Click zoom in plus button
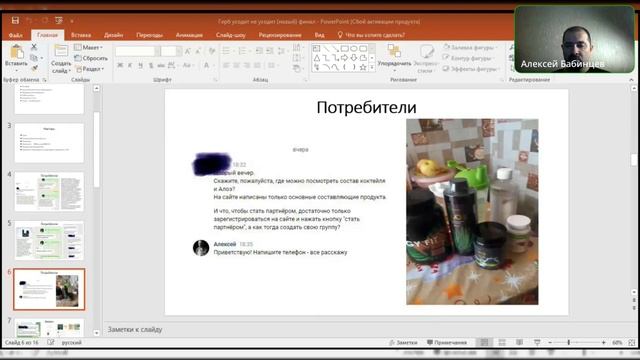The image size is (640, 360). [x=604, y=343]
